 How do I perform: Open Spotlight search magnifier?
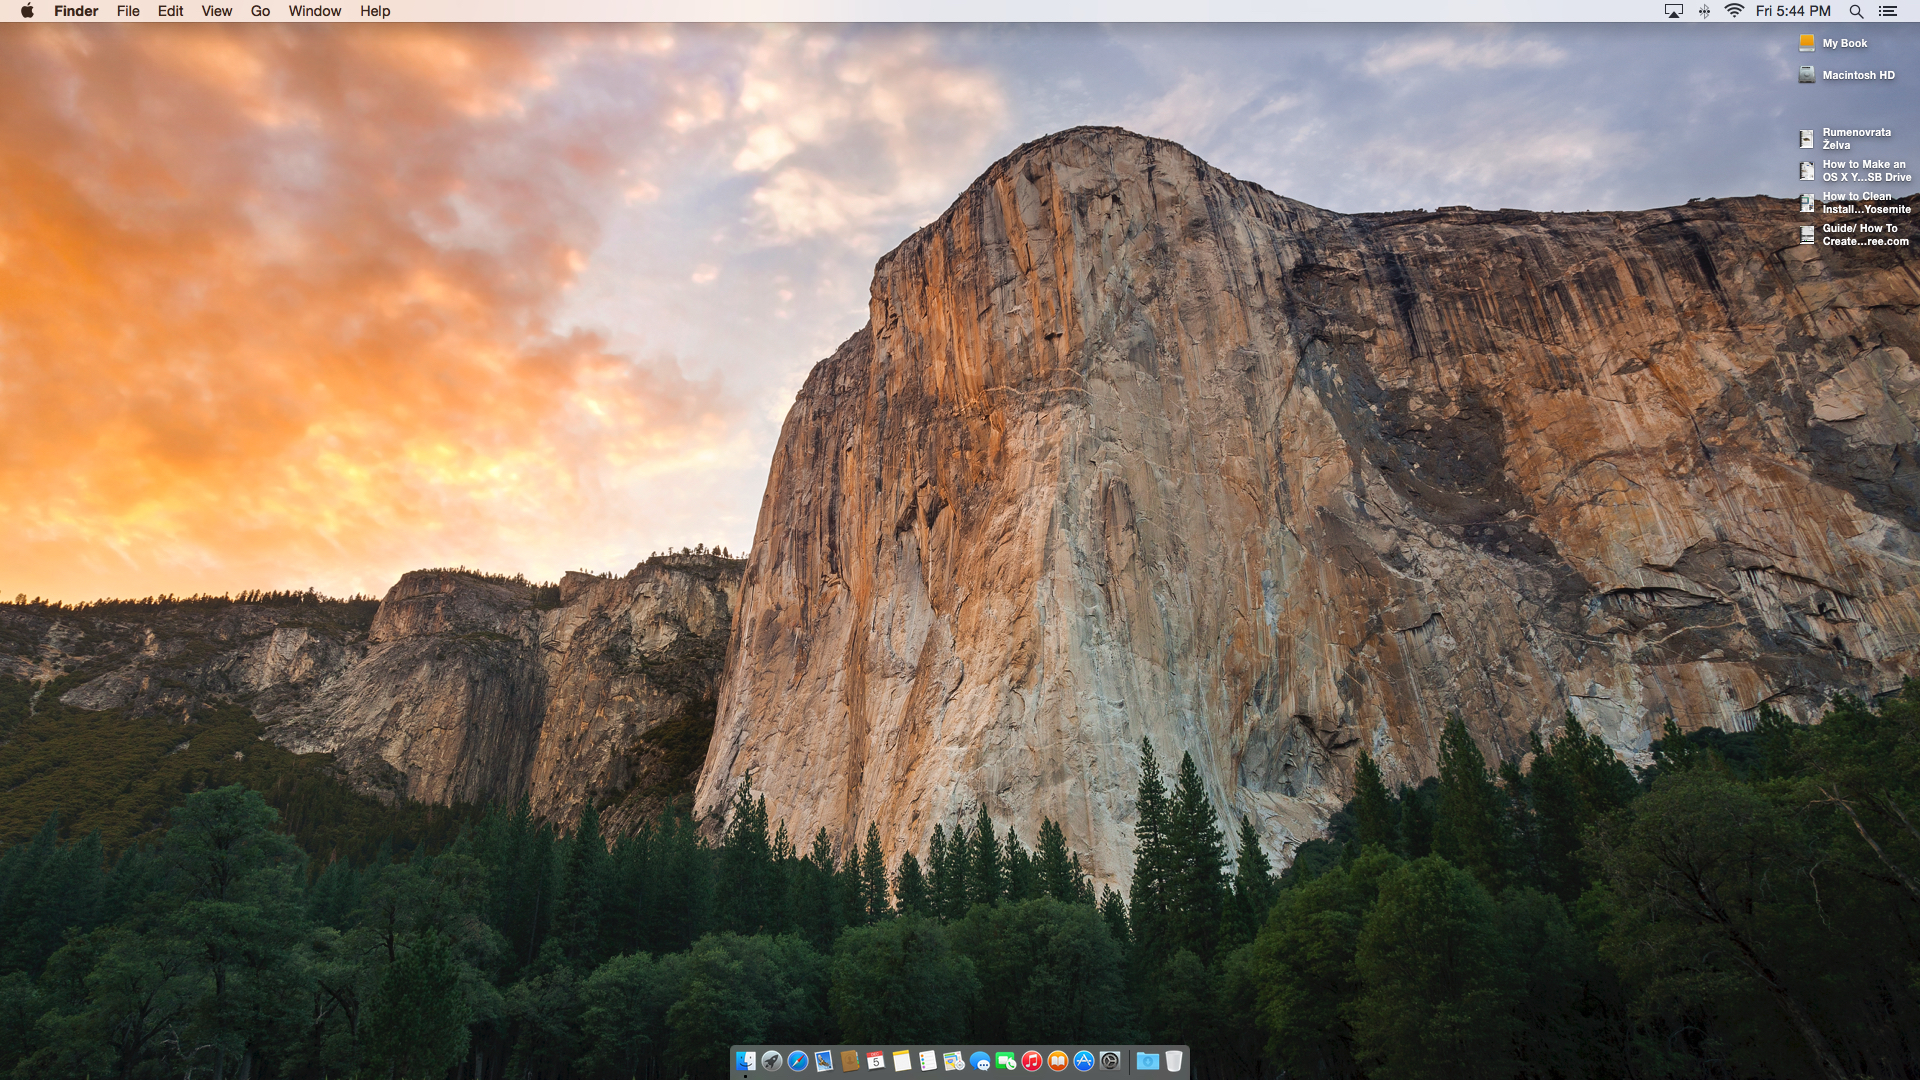point(1856,11)
